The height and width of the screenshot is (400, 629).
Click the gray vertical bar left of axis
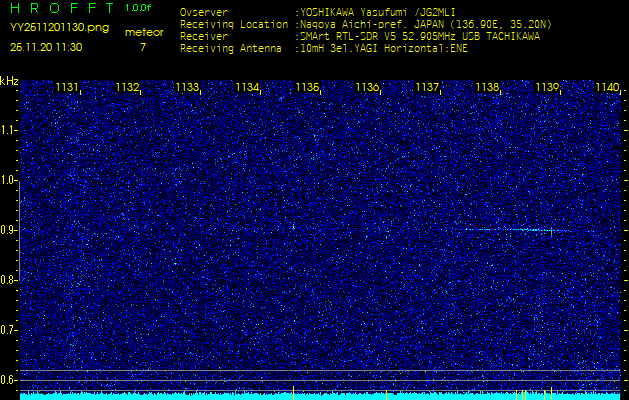[x=19, y=230]
